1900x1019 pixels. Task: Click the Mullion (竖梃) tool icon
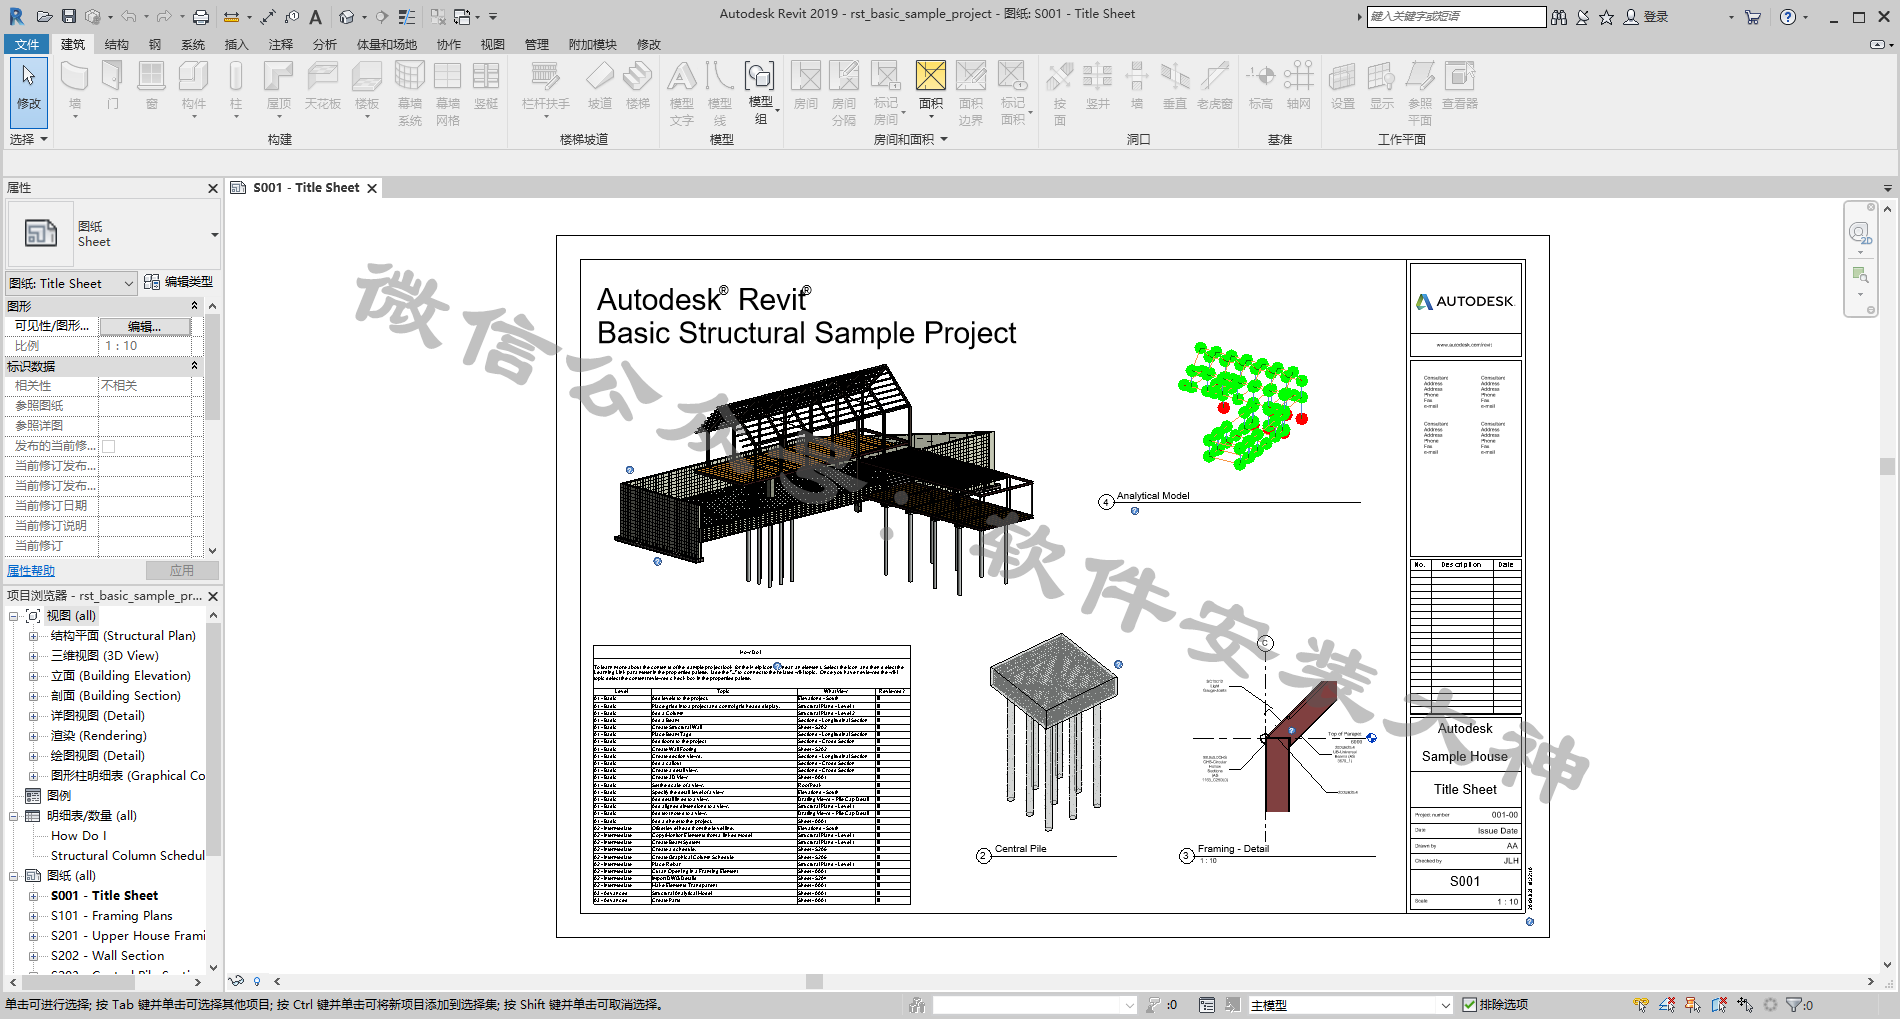coord(486,78)
